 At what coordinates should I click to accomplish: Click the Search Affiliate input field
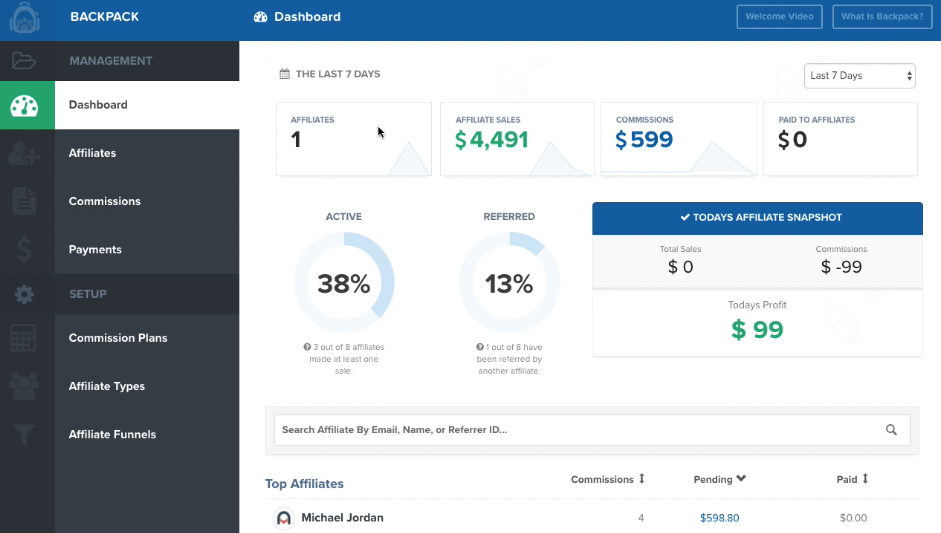click(x=592, y=430)
